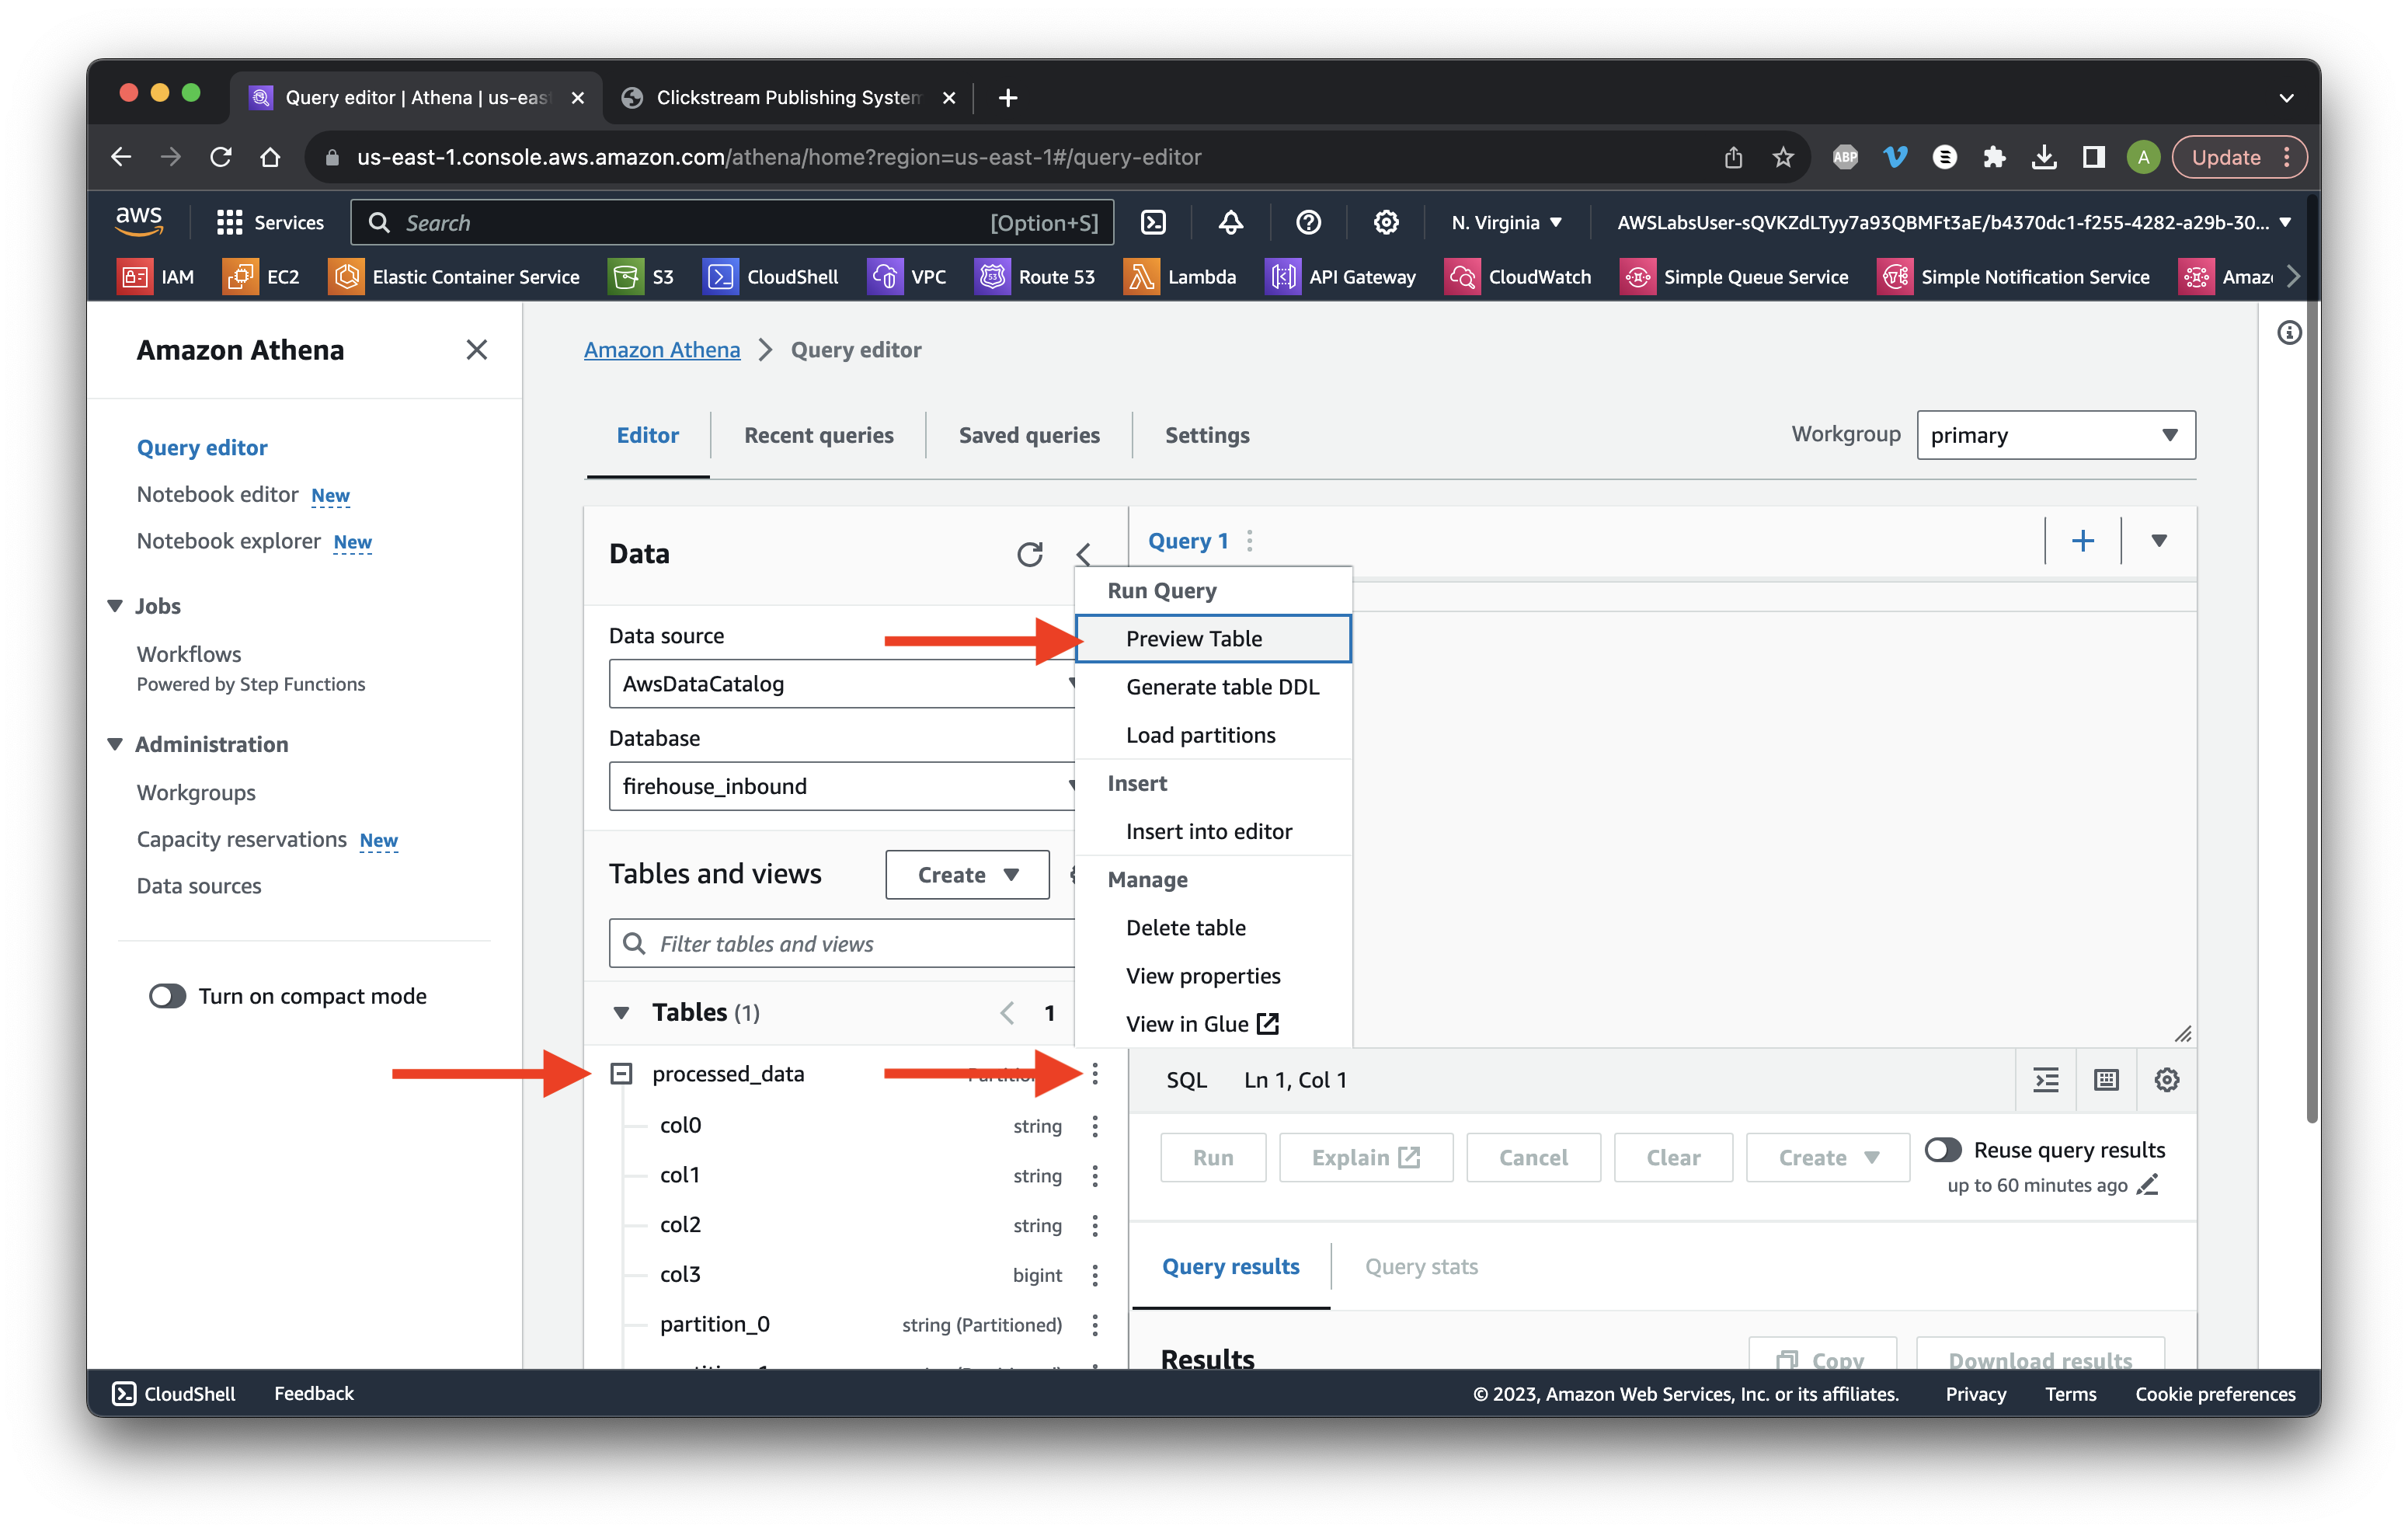Open AWS console settings gear
The height and width of the screenshot is (1532, 2408).
[1385, 222]
